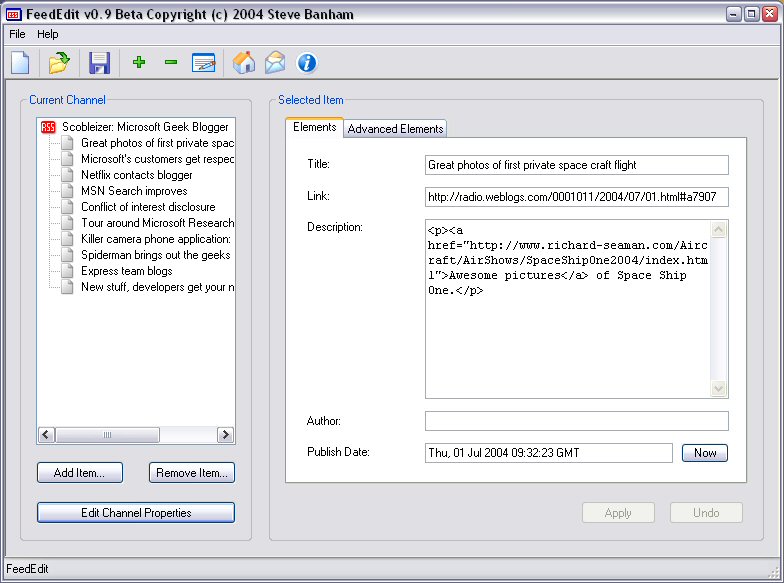
Task: Click into the Publish Date field
Action: (548, 452)
